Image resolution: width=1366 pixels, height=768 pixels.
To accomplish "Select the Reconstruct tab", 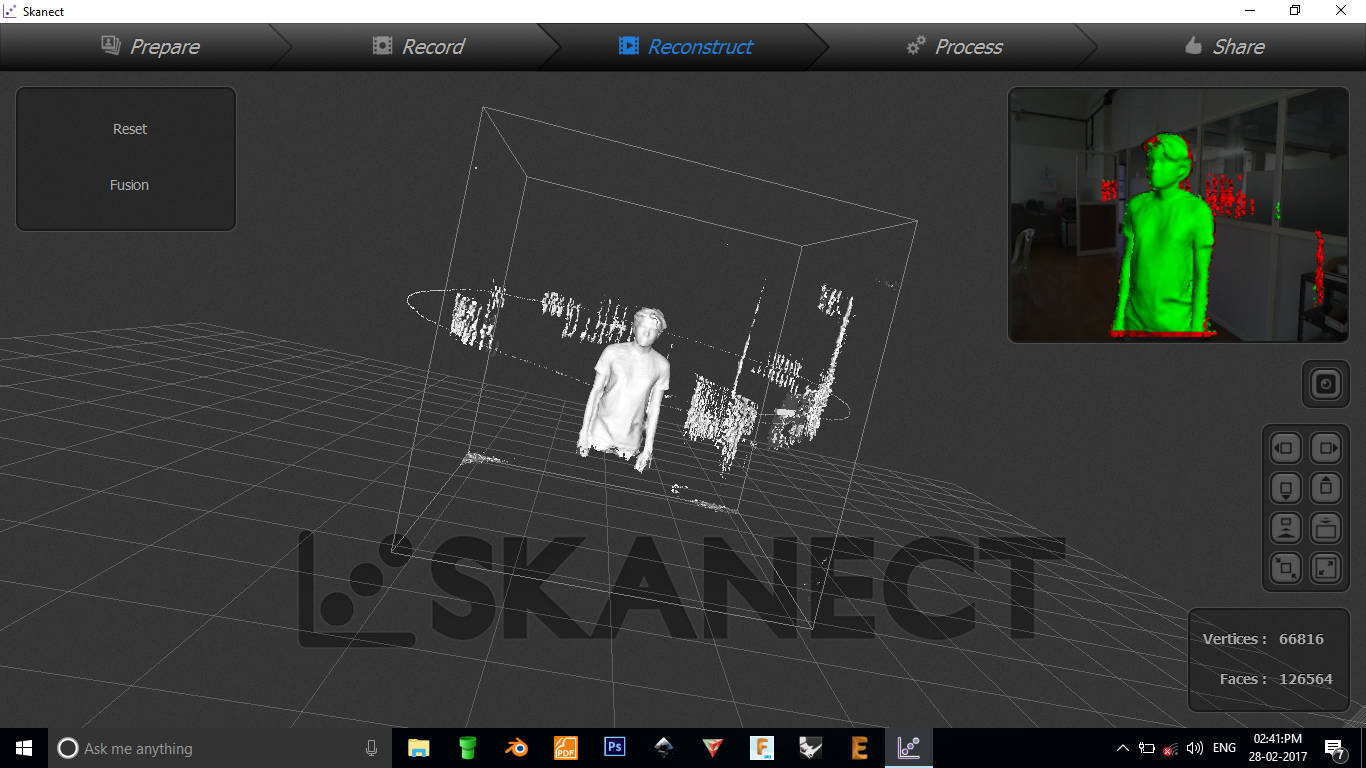I will point(685,46).
